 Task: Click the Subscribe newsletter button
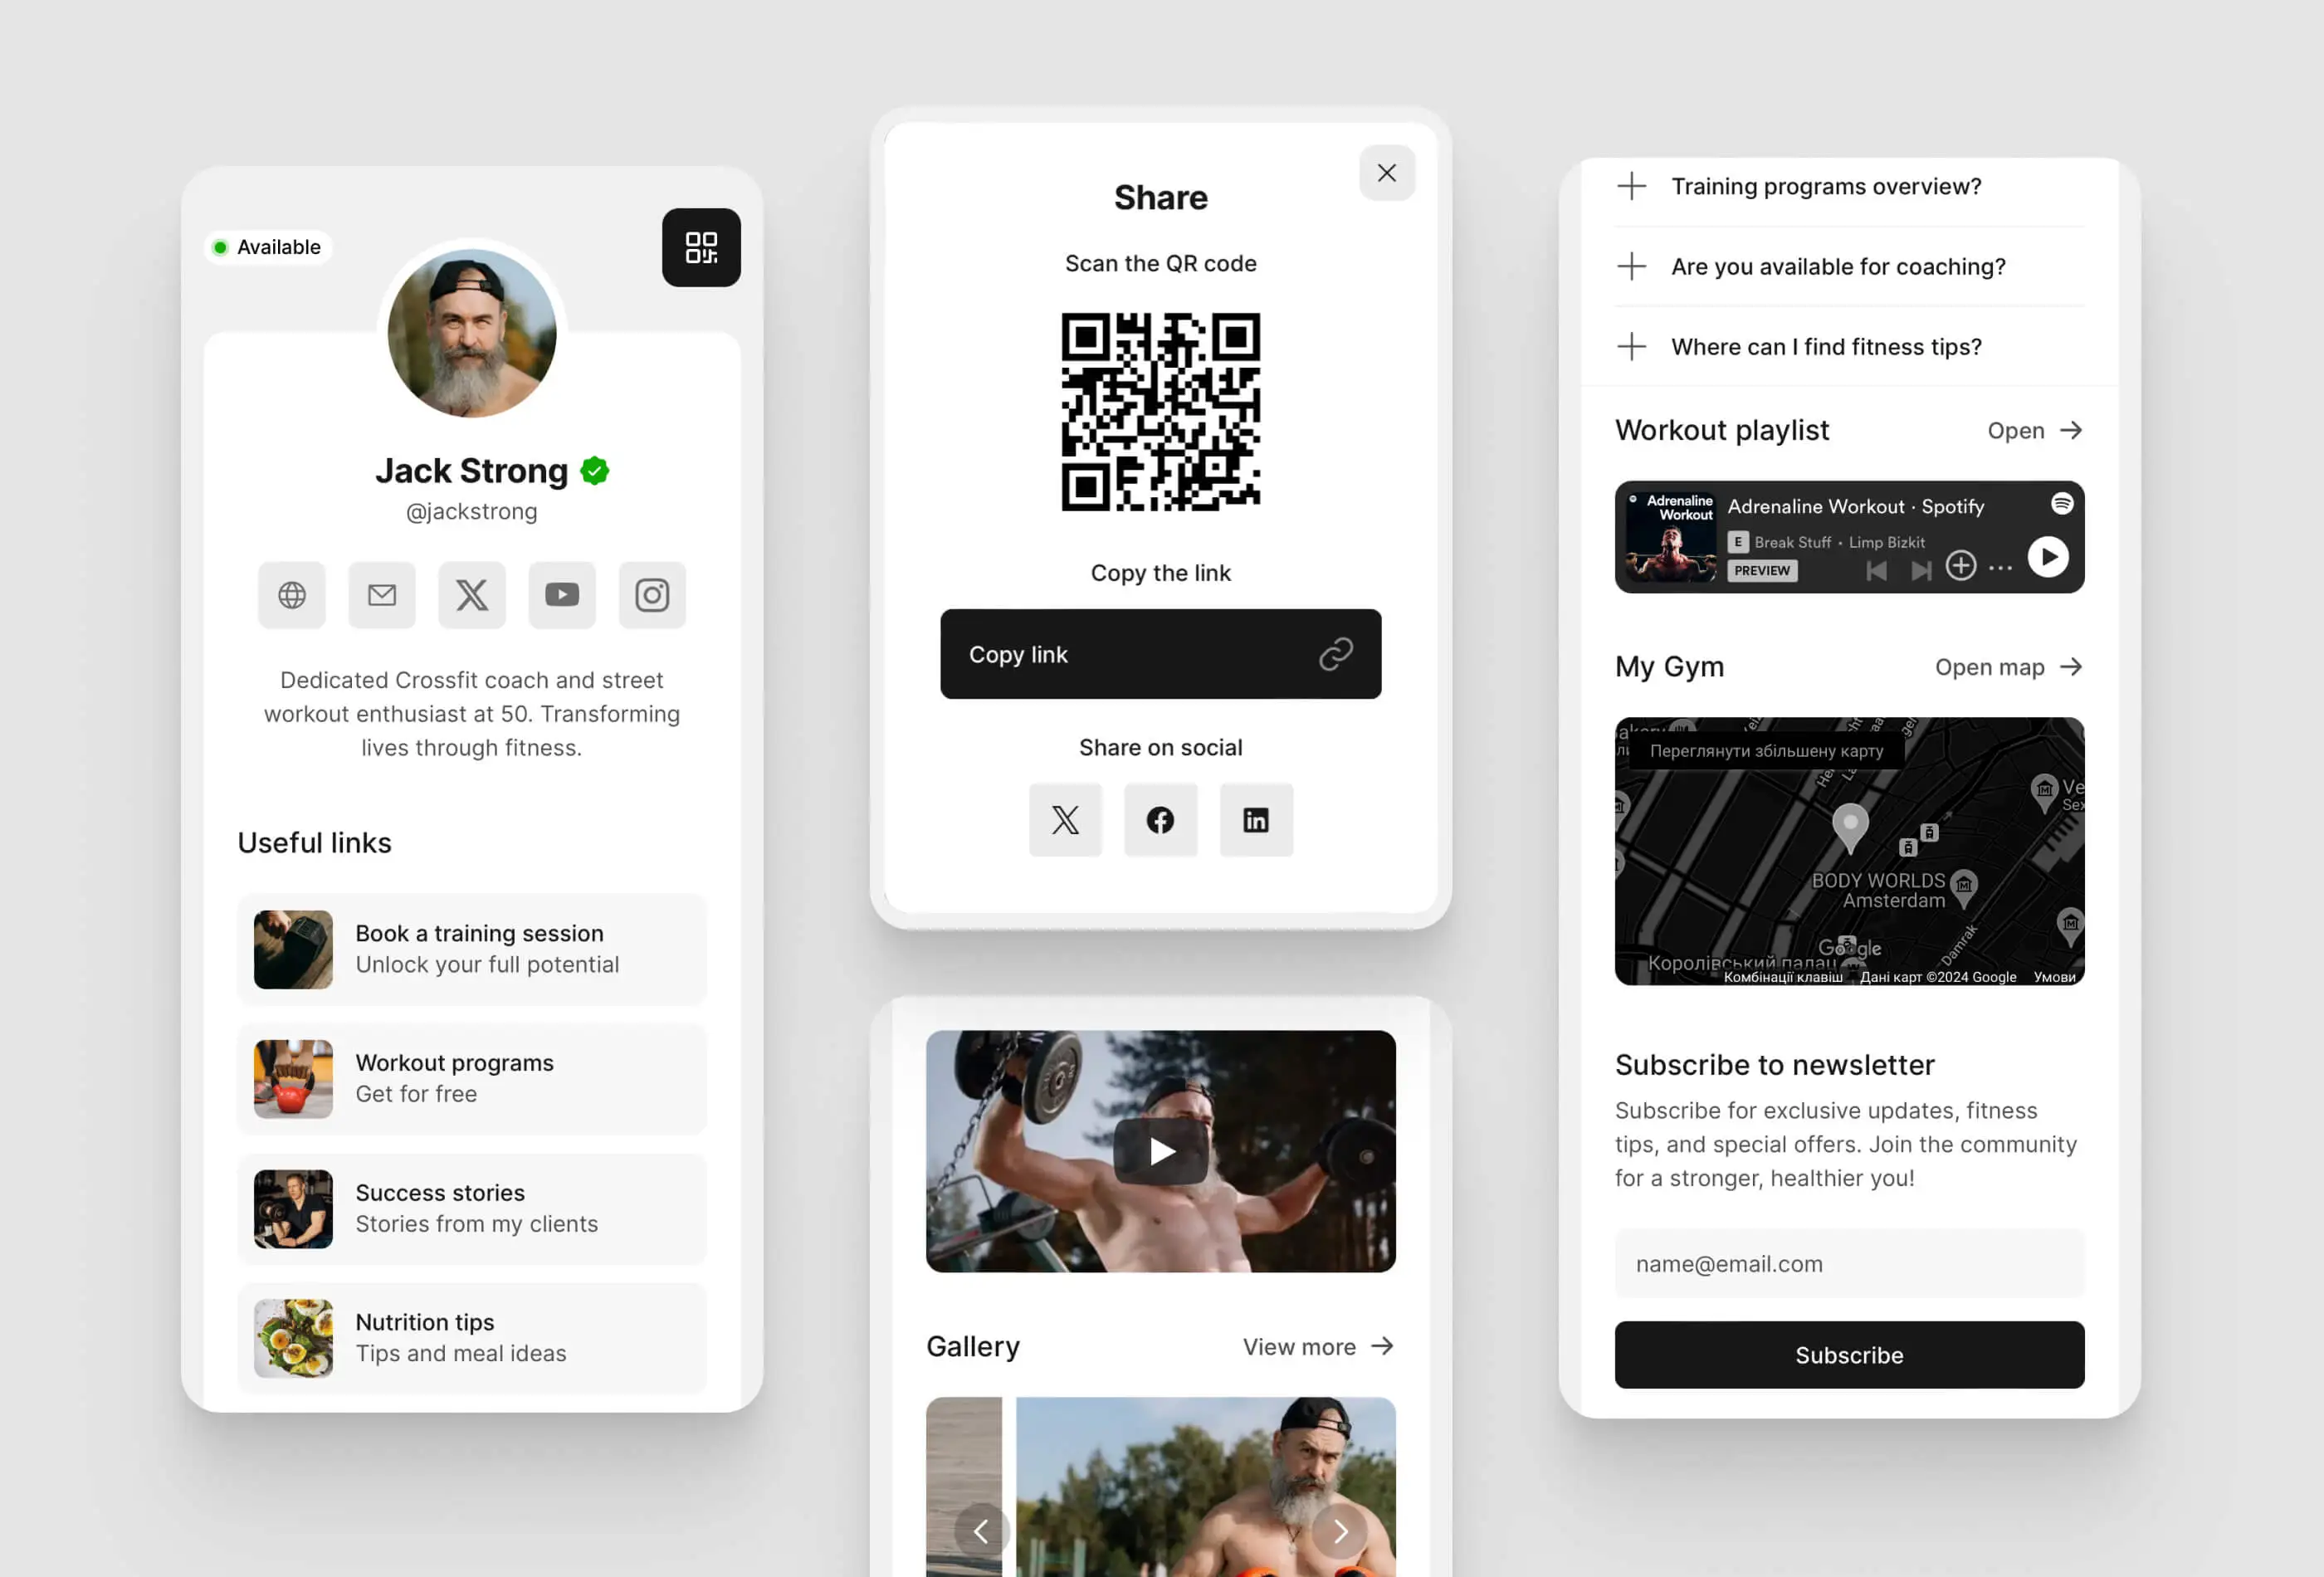coord(1849,1355)
